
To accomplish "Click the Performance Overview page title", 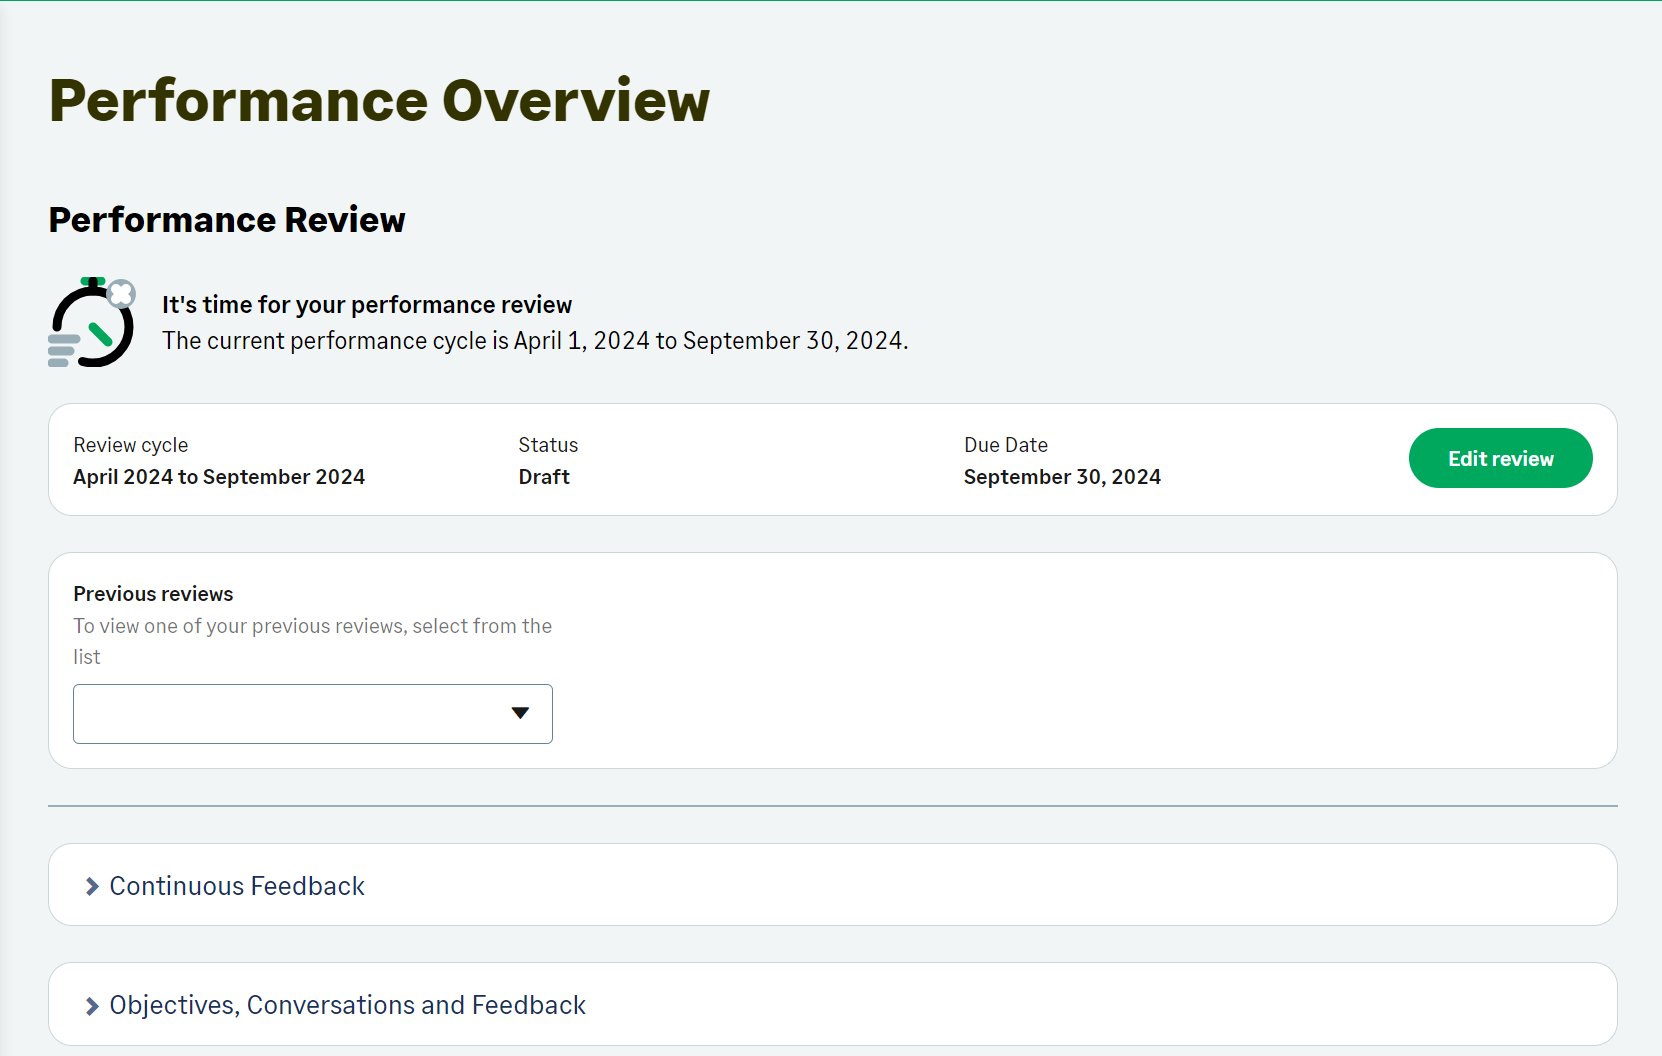I will [379, 101].
